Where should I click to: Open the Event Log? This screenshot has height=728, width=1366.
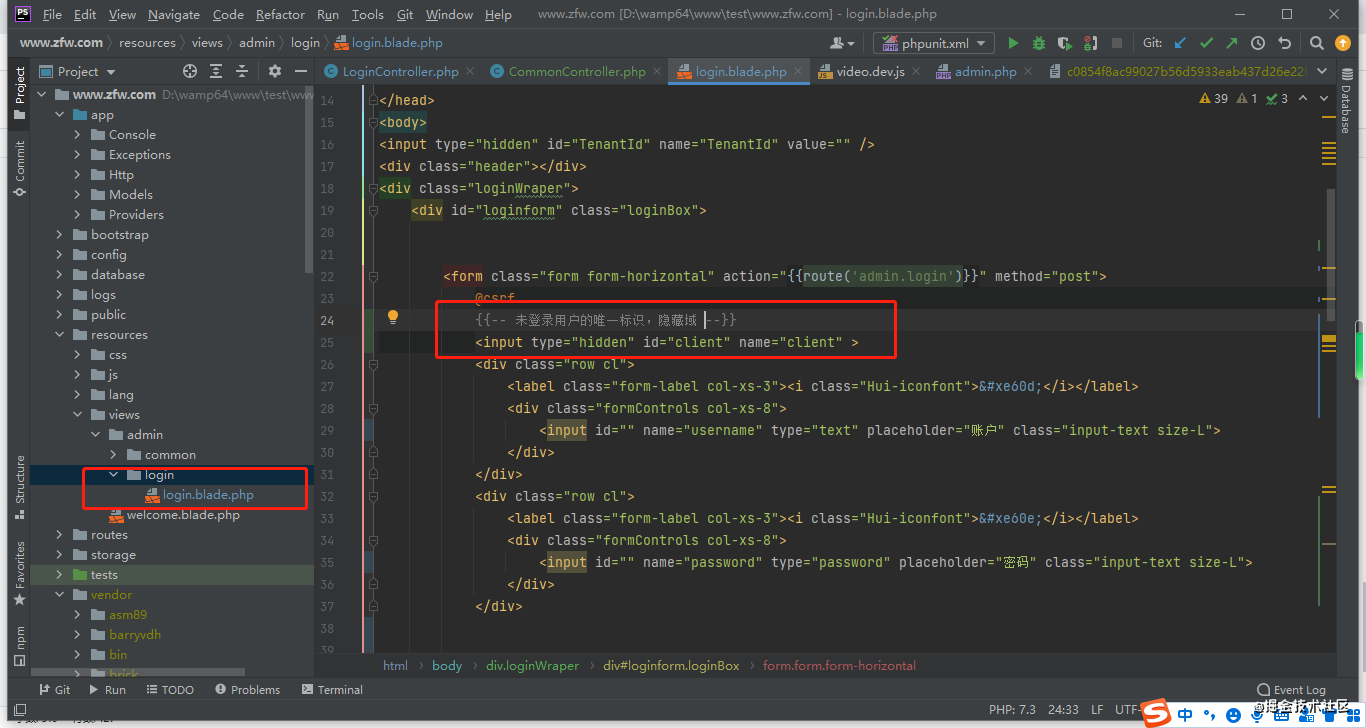[x=1290, y=689]
